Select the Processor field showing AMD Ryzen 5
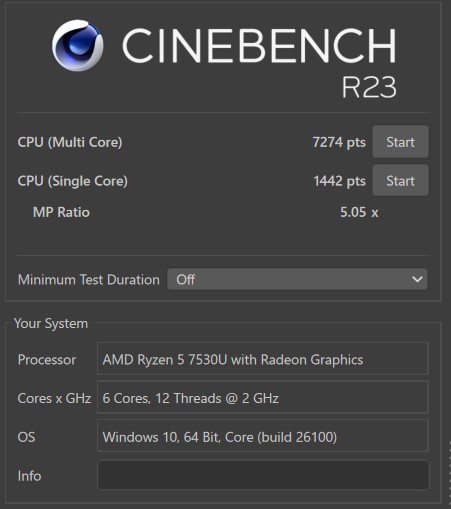This screenshot has width=451, height=509. coord(263,359)
